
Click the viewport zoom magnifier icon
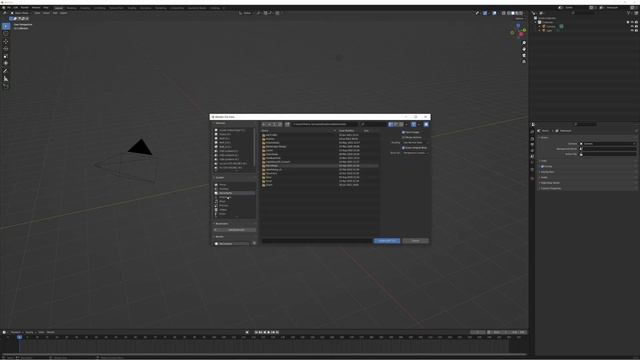pos(524,43)
